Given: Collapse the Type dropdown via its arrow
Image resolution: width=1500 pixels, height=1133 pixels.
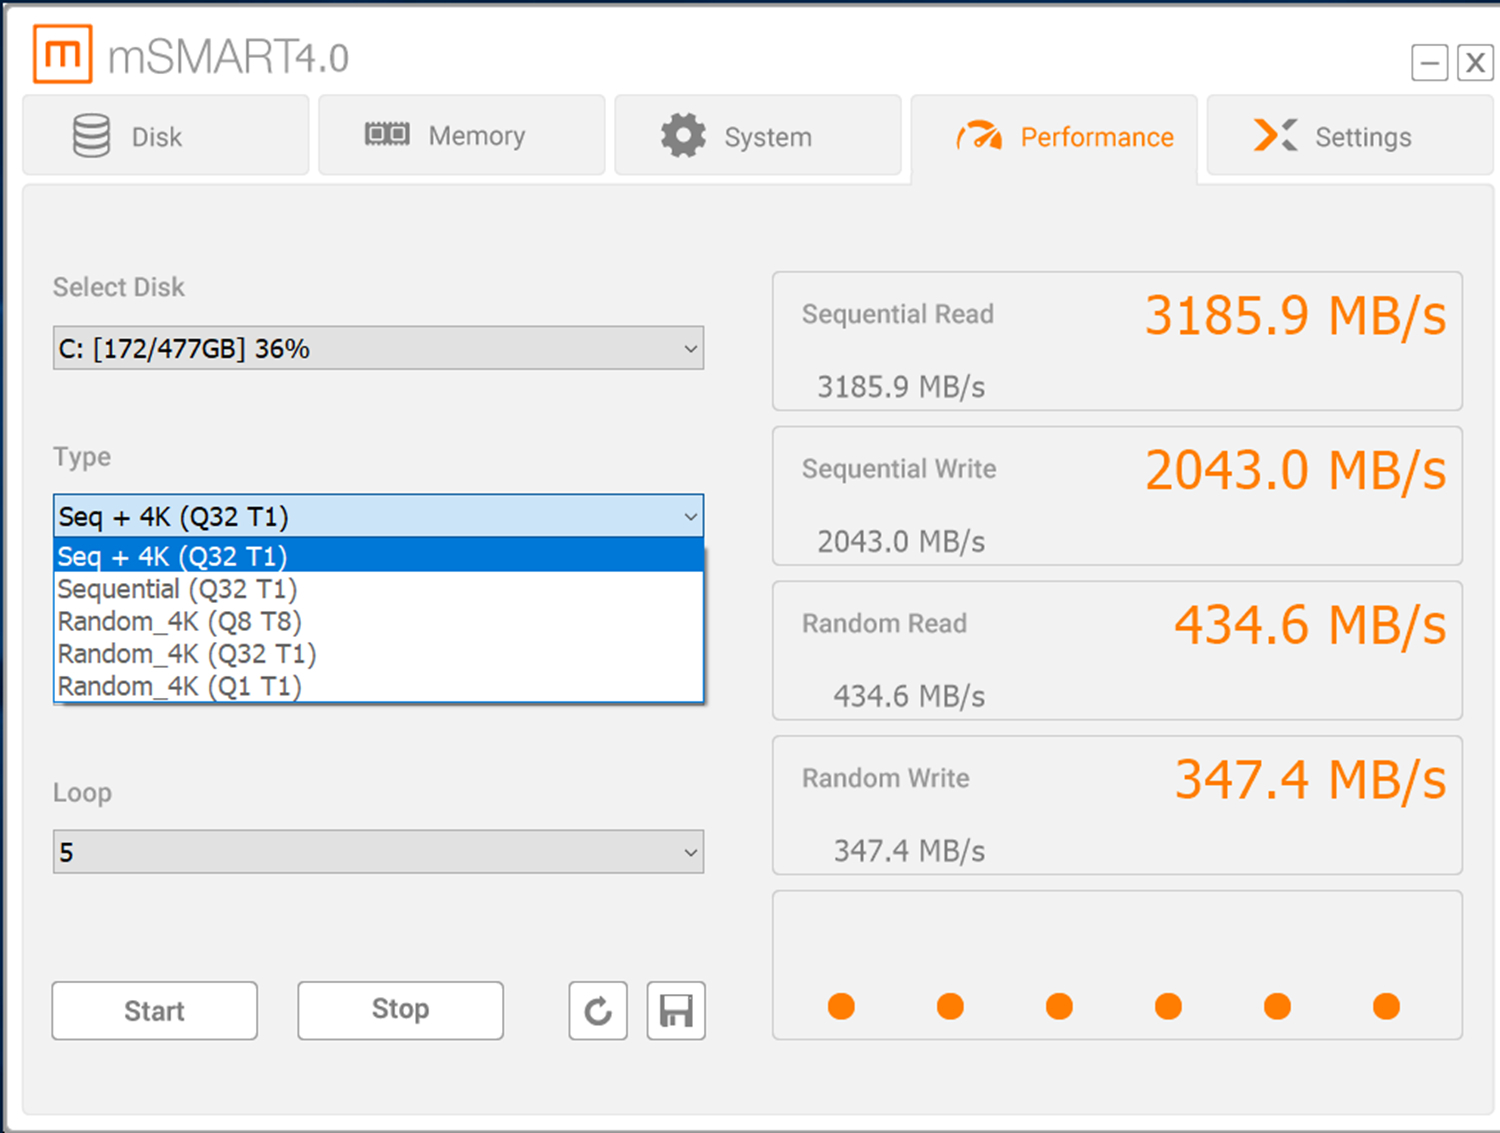Looking at the screenshot, I should [690, 517].
